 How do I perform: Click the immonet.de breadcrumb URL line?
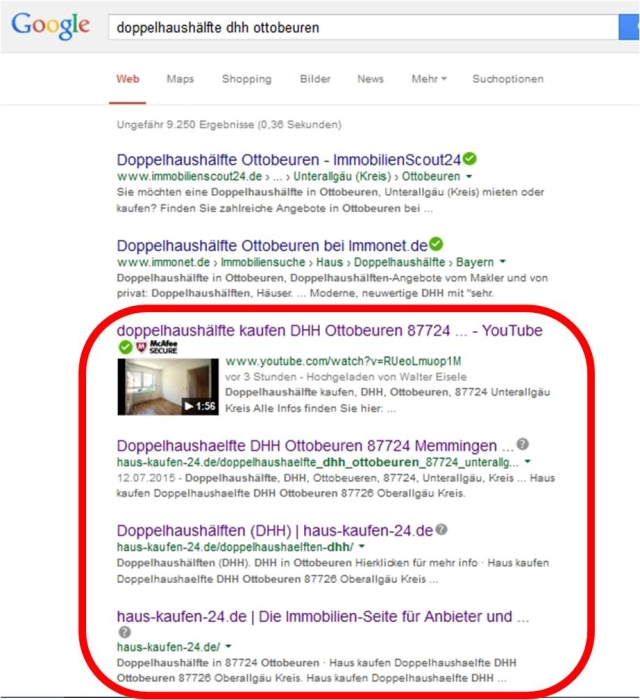point(306,262)
